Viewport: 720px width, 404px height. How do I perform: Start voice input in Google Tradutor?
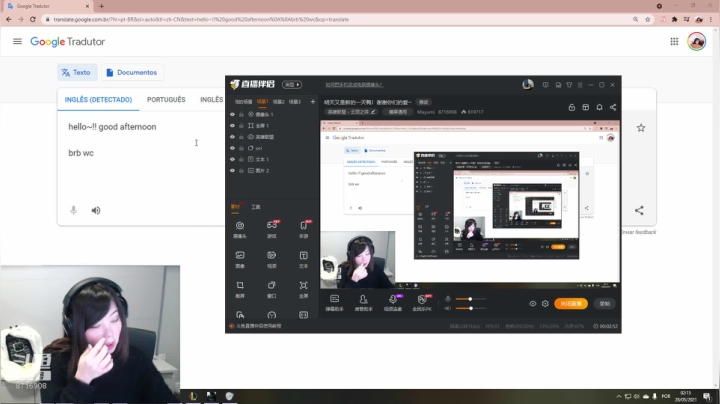pos(73,210)
